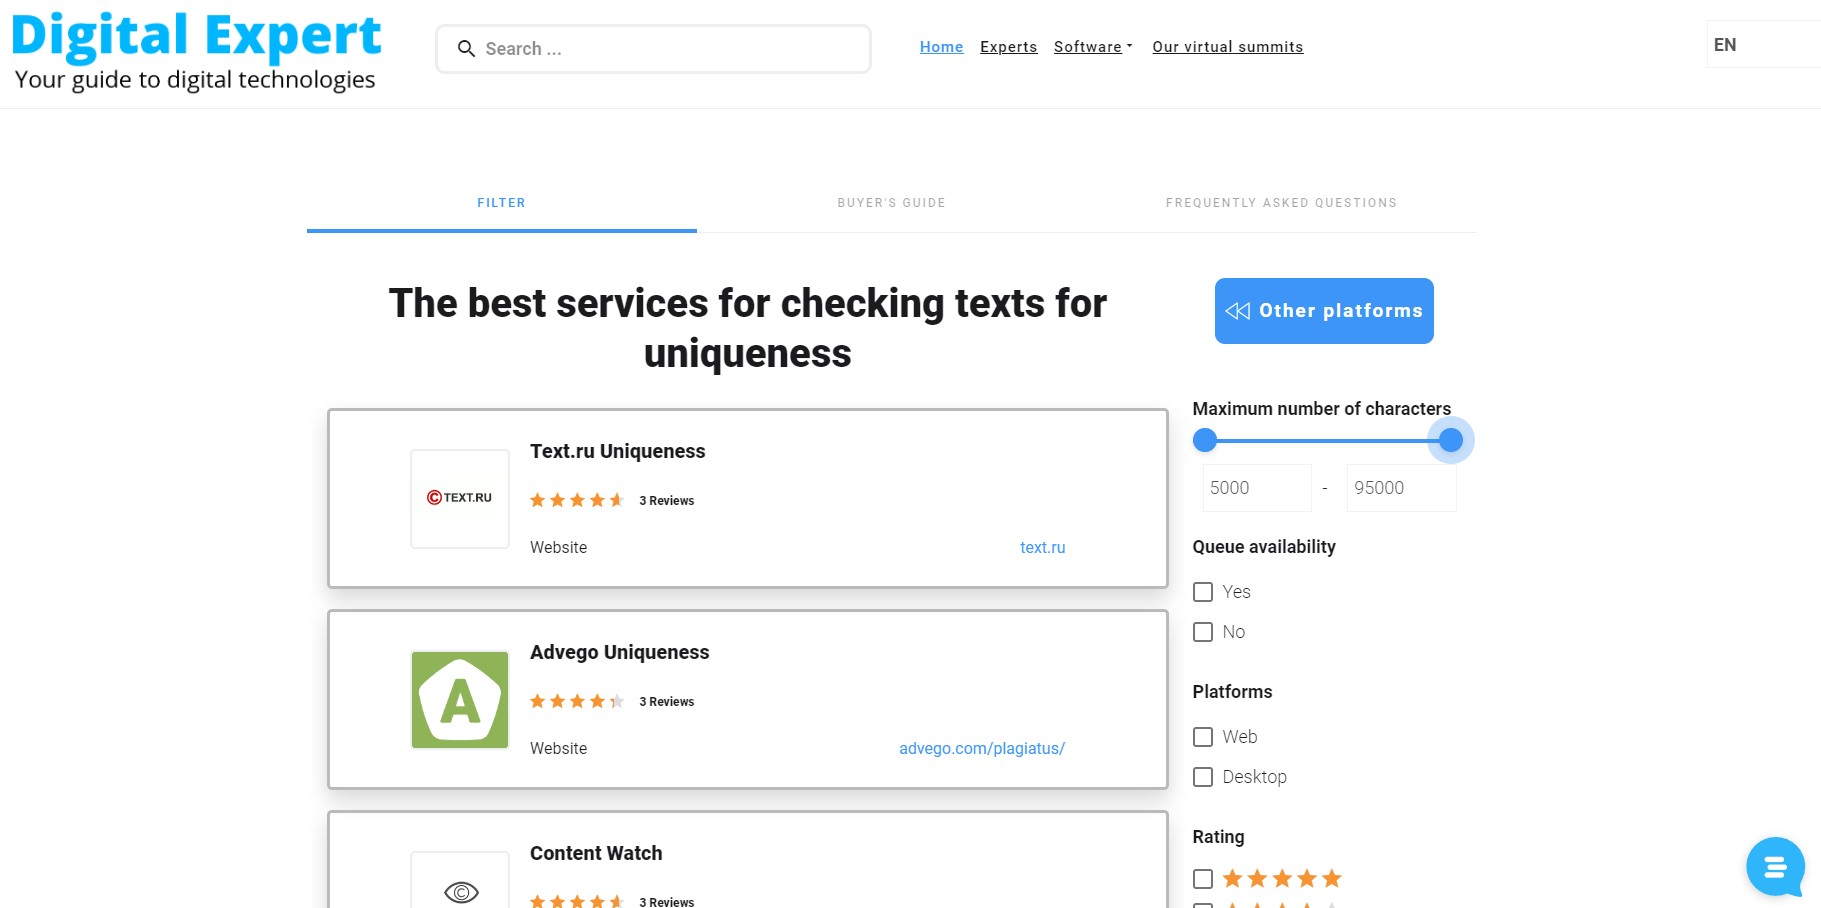Click the Other platforms button
The image size is (1821, 908).
click(1324, 311)
